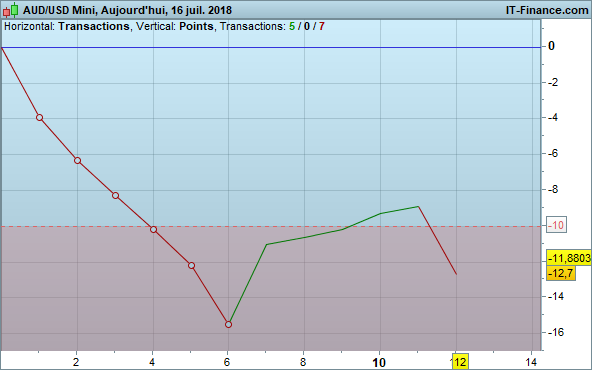Screen dimensions: 592x370
Task: Click the -8 label on vertical axis
Action: coord(553,189)
